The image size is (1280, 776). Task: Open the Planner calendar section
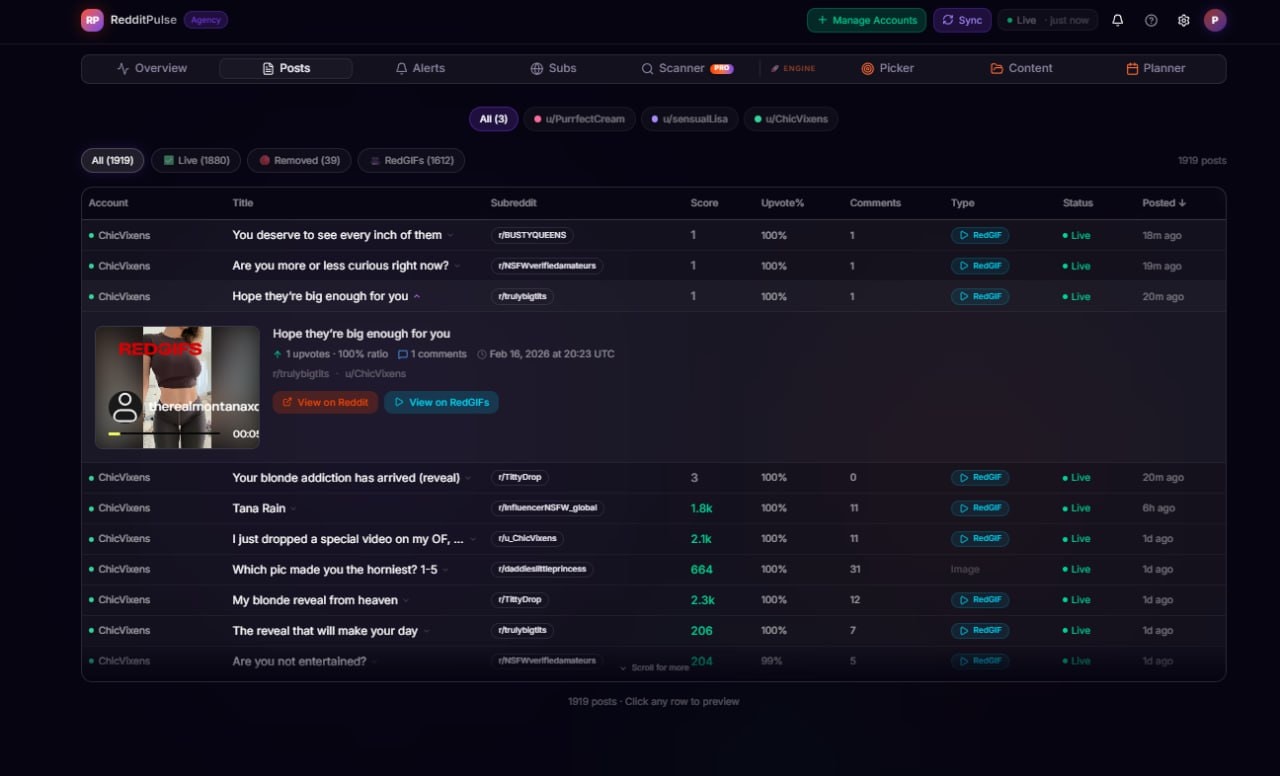(x=1155, y=68)
